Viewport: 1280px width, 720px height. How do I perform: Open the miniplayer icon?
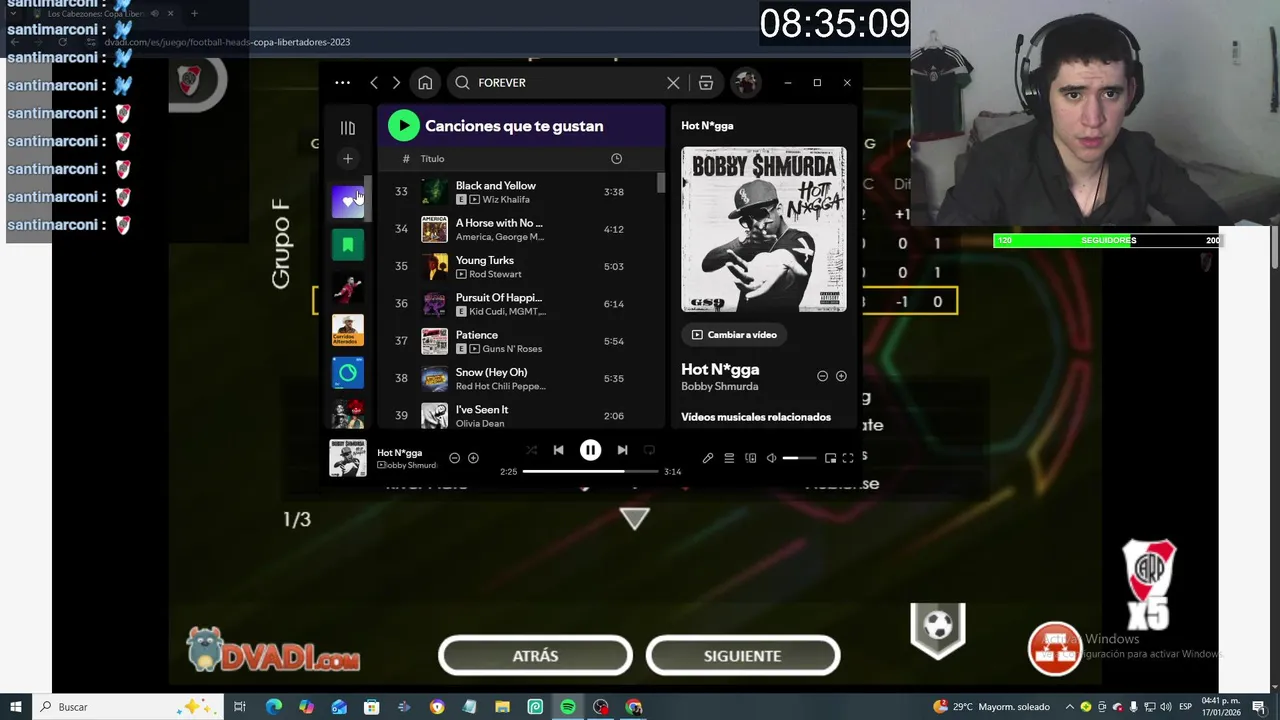(x=830, y=458)
